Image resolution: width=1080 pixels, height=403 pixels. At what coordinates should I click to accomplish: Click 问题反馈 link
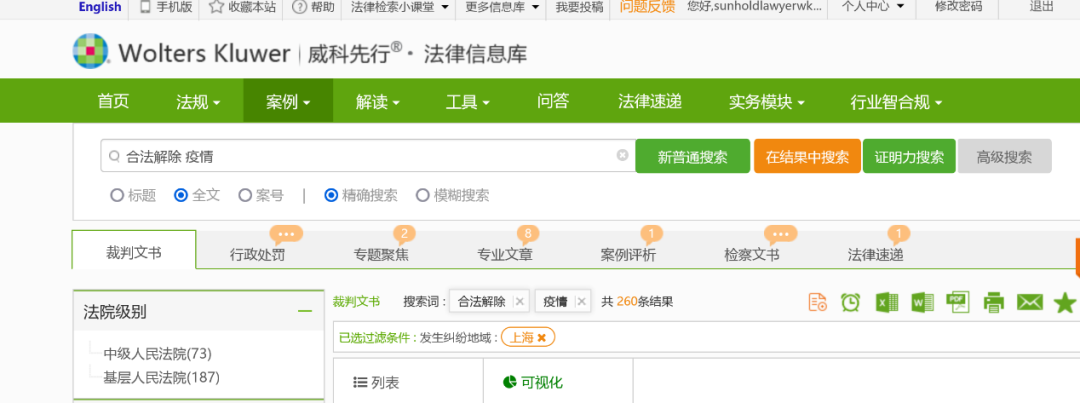pyautogui.click(x=647, y=7)
